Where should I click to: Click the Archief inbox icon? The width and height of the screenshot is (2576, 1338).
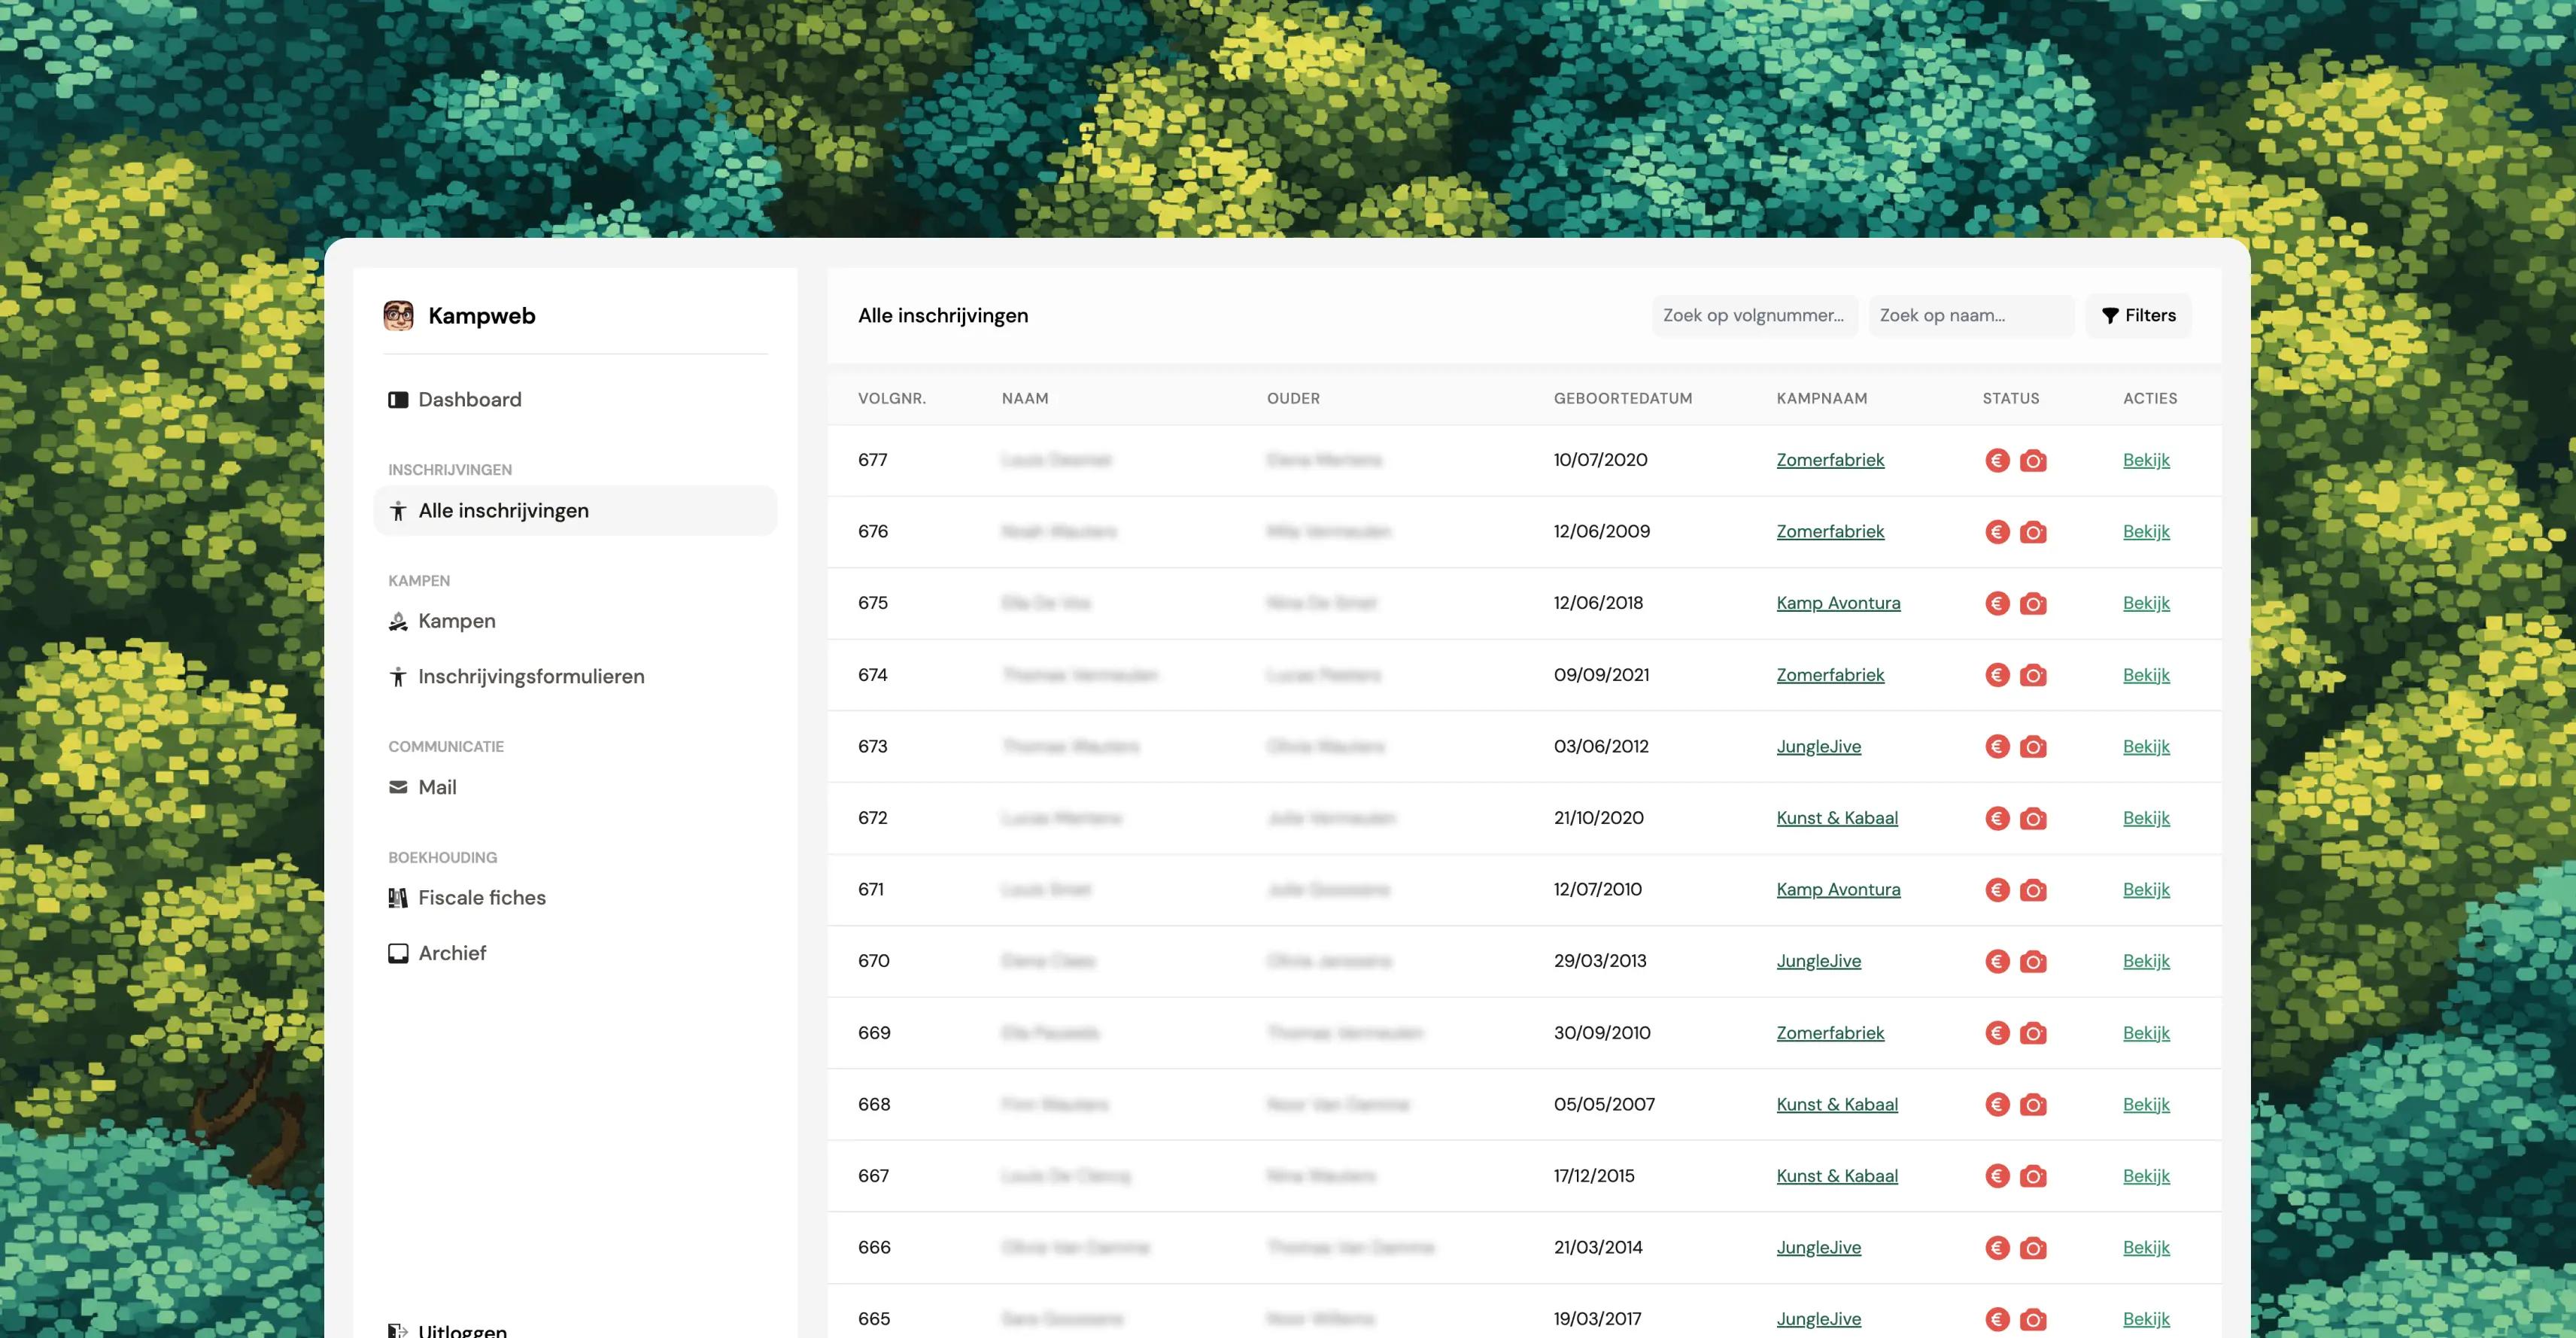pyautogui.click(x=398, y=953)
